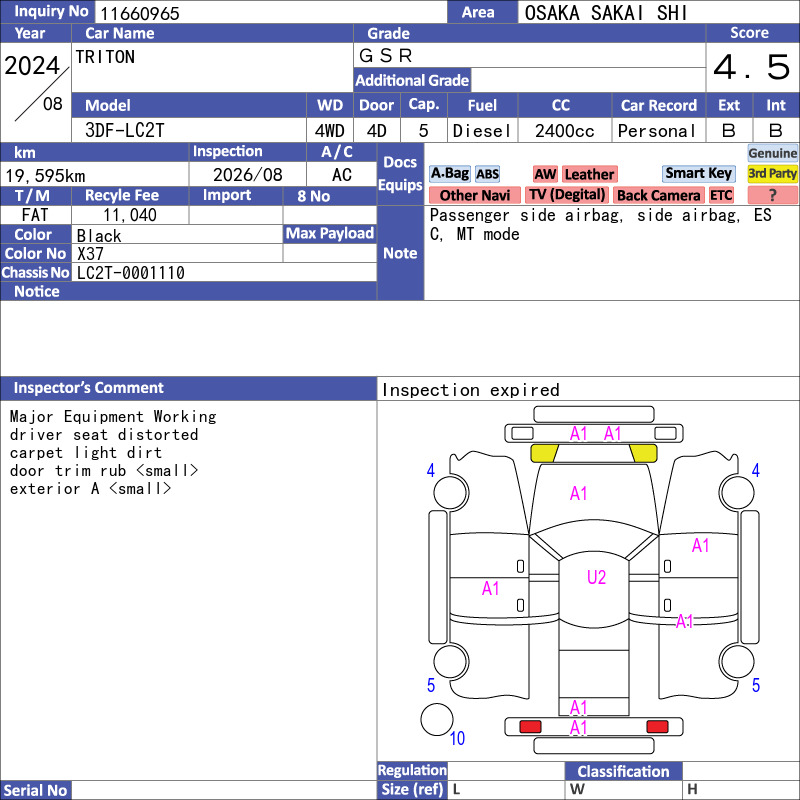
Task: Click the grade value GSR
Action: pyautogui.click(x=386, y=56)
